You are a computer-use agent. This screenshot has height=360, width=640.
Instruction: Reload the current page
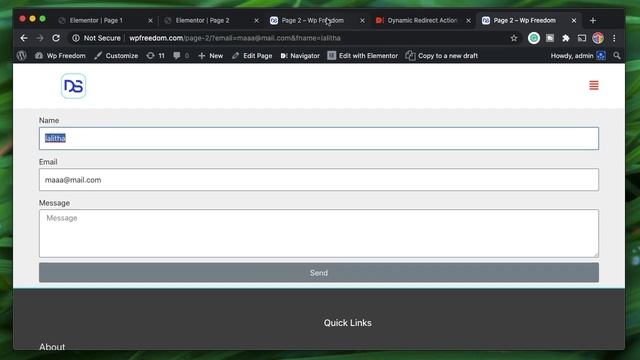point(56,38)
